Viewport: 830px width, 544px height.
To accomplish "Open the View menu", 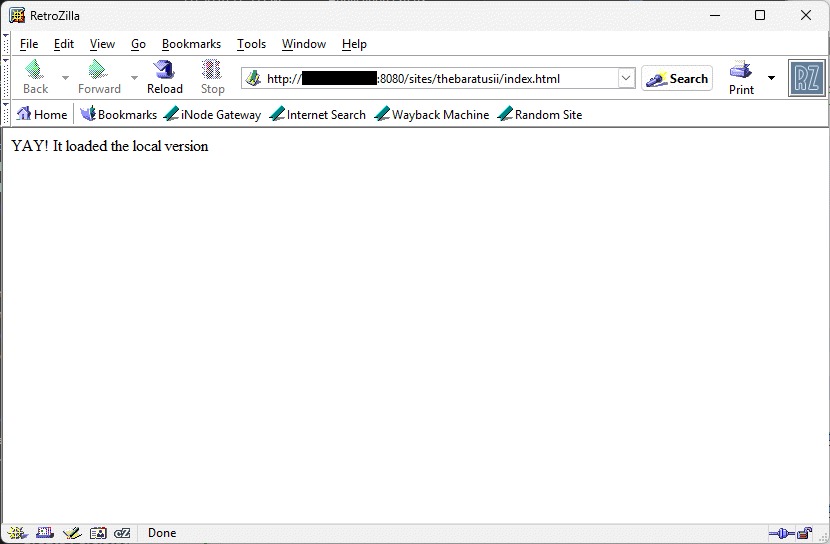I will (102, 44).
